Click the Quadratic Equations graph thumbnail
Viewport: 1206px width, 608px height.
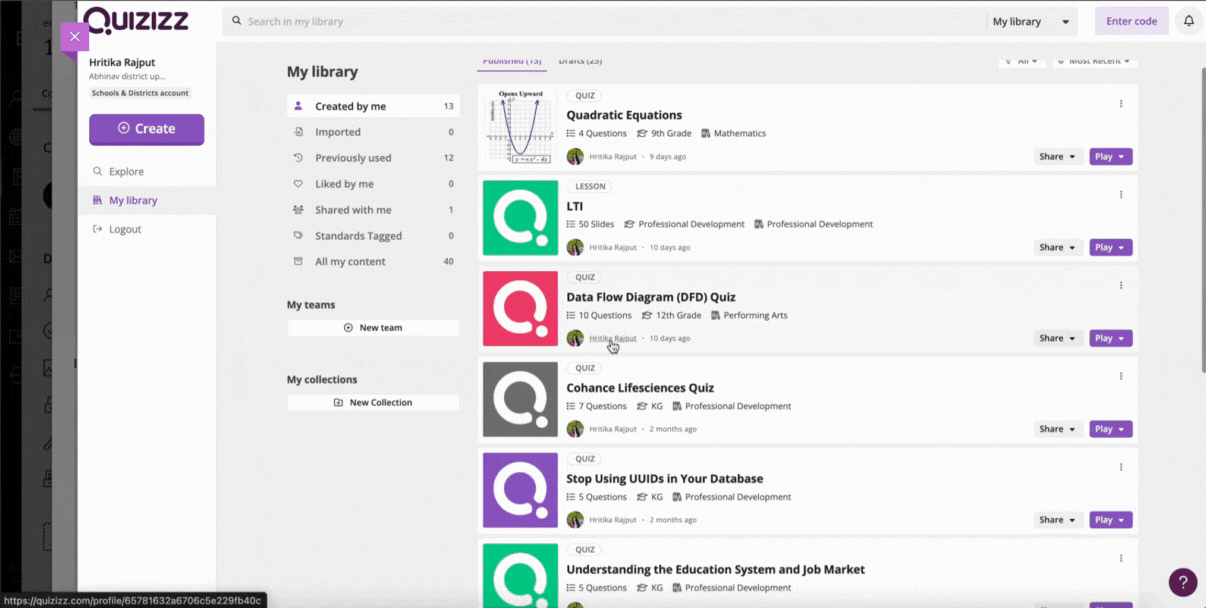pos(520,127)
